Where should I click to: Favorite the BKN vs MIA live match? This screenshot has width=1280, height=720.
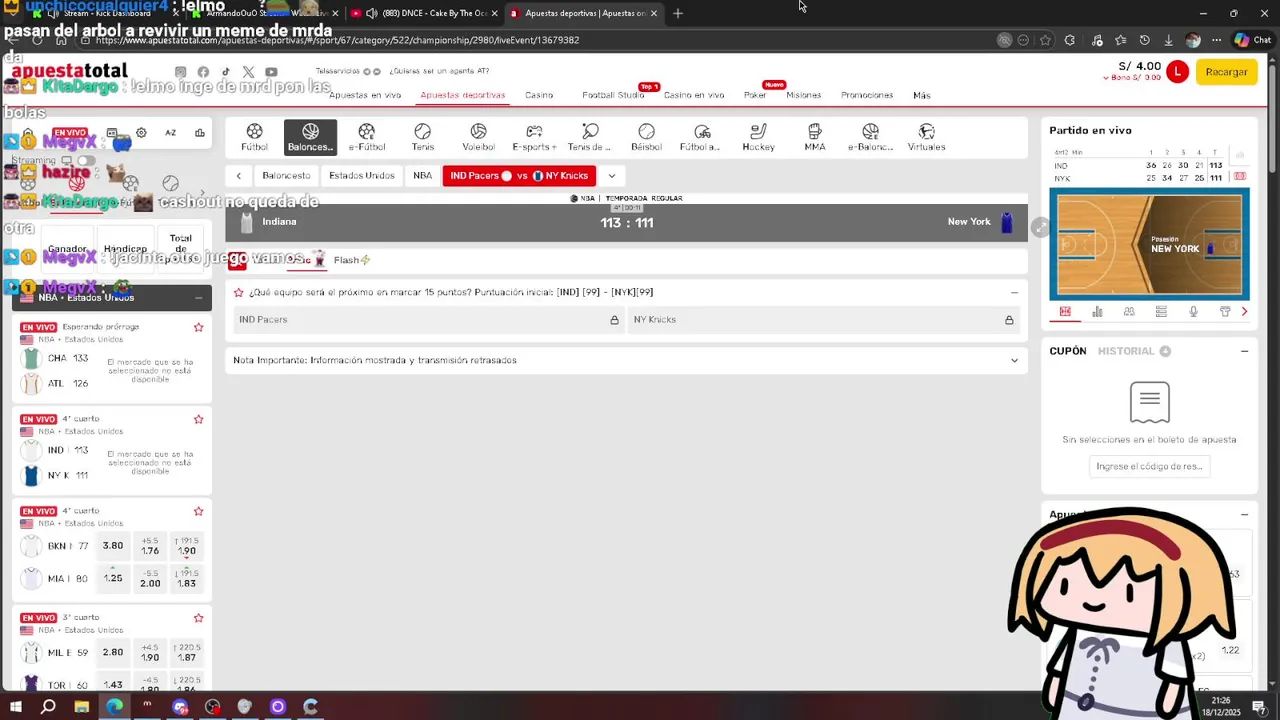198,511
